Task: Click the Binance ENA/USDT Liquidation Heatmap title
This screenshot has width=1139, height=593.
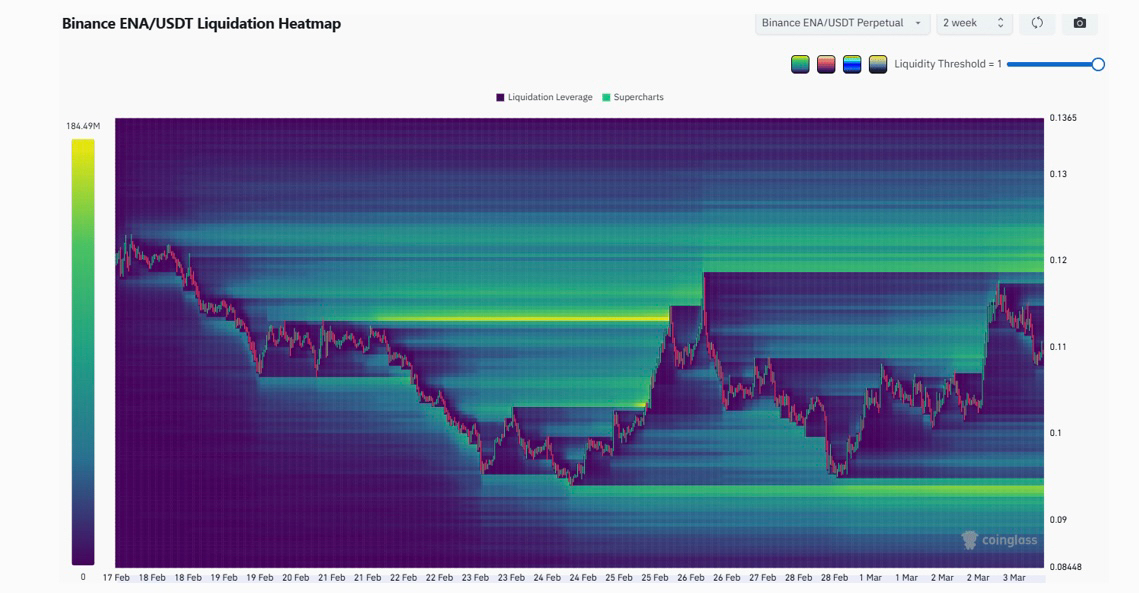Action: [x=201, y=23]
